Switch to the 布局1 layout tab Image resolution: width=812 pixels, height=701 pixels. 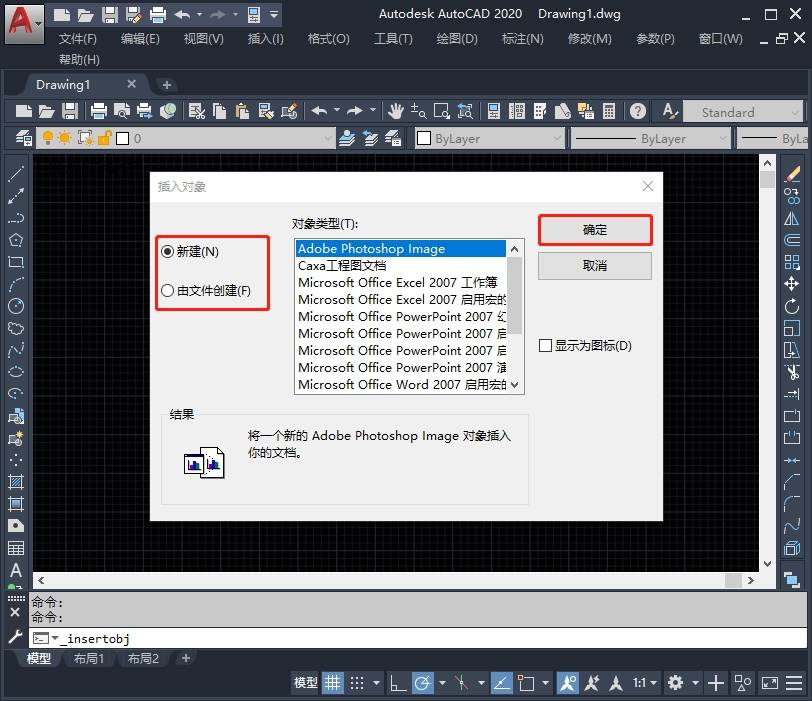pyautogui.click(x=89, y=659)
